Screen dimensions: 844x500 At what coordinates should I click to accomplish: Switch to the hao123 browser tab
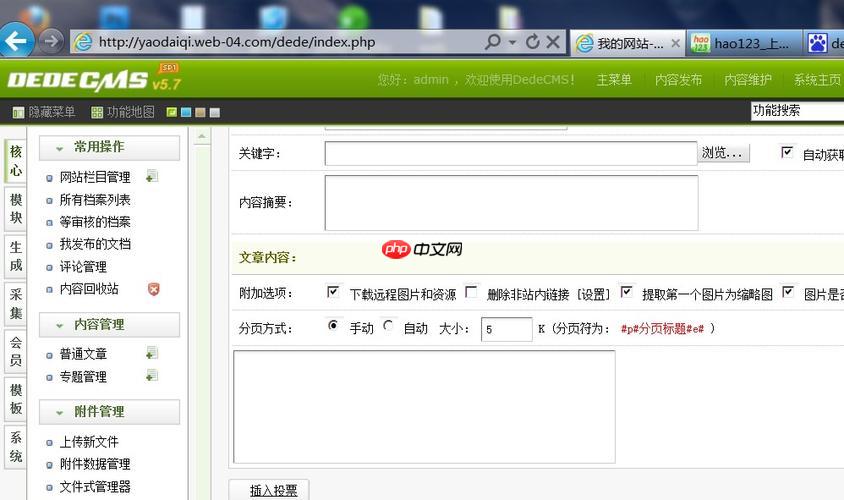743,44
